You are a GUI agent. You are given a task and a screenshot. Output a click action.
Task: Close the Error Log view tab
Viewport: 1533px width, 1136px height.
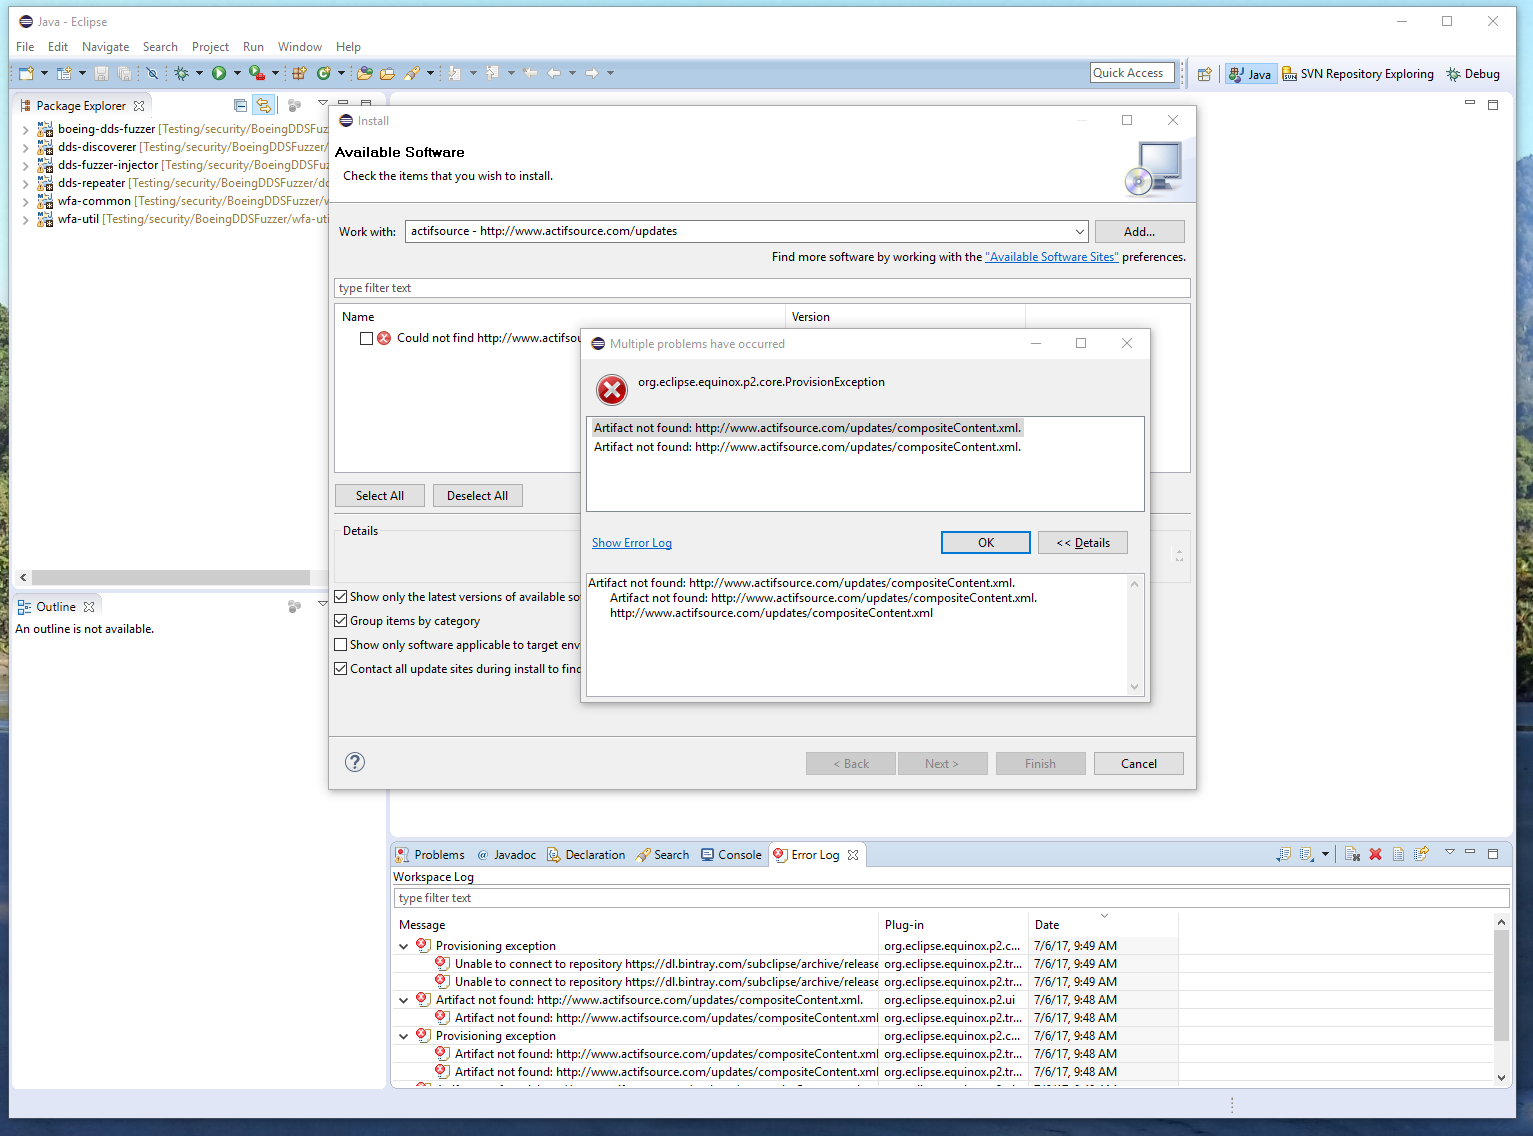coord(853,855)
